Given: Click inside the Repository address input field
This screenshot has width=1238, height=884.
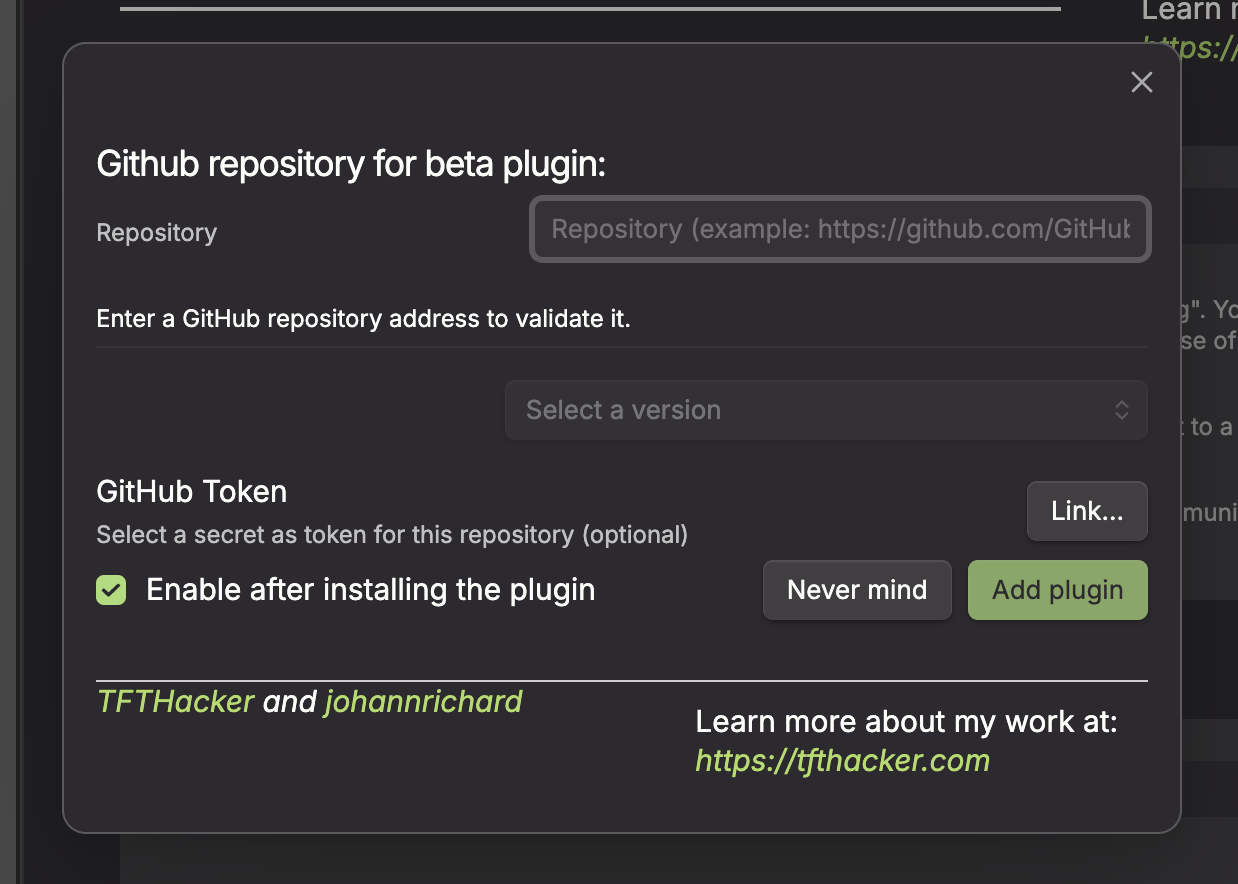Looking at the screenshot, I should (x=839, y=229).
